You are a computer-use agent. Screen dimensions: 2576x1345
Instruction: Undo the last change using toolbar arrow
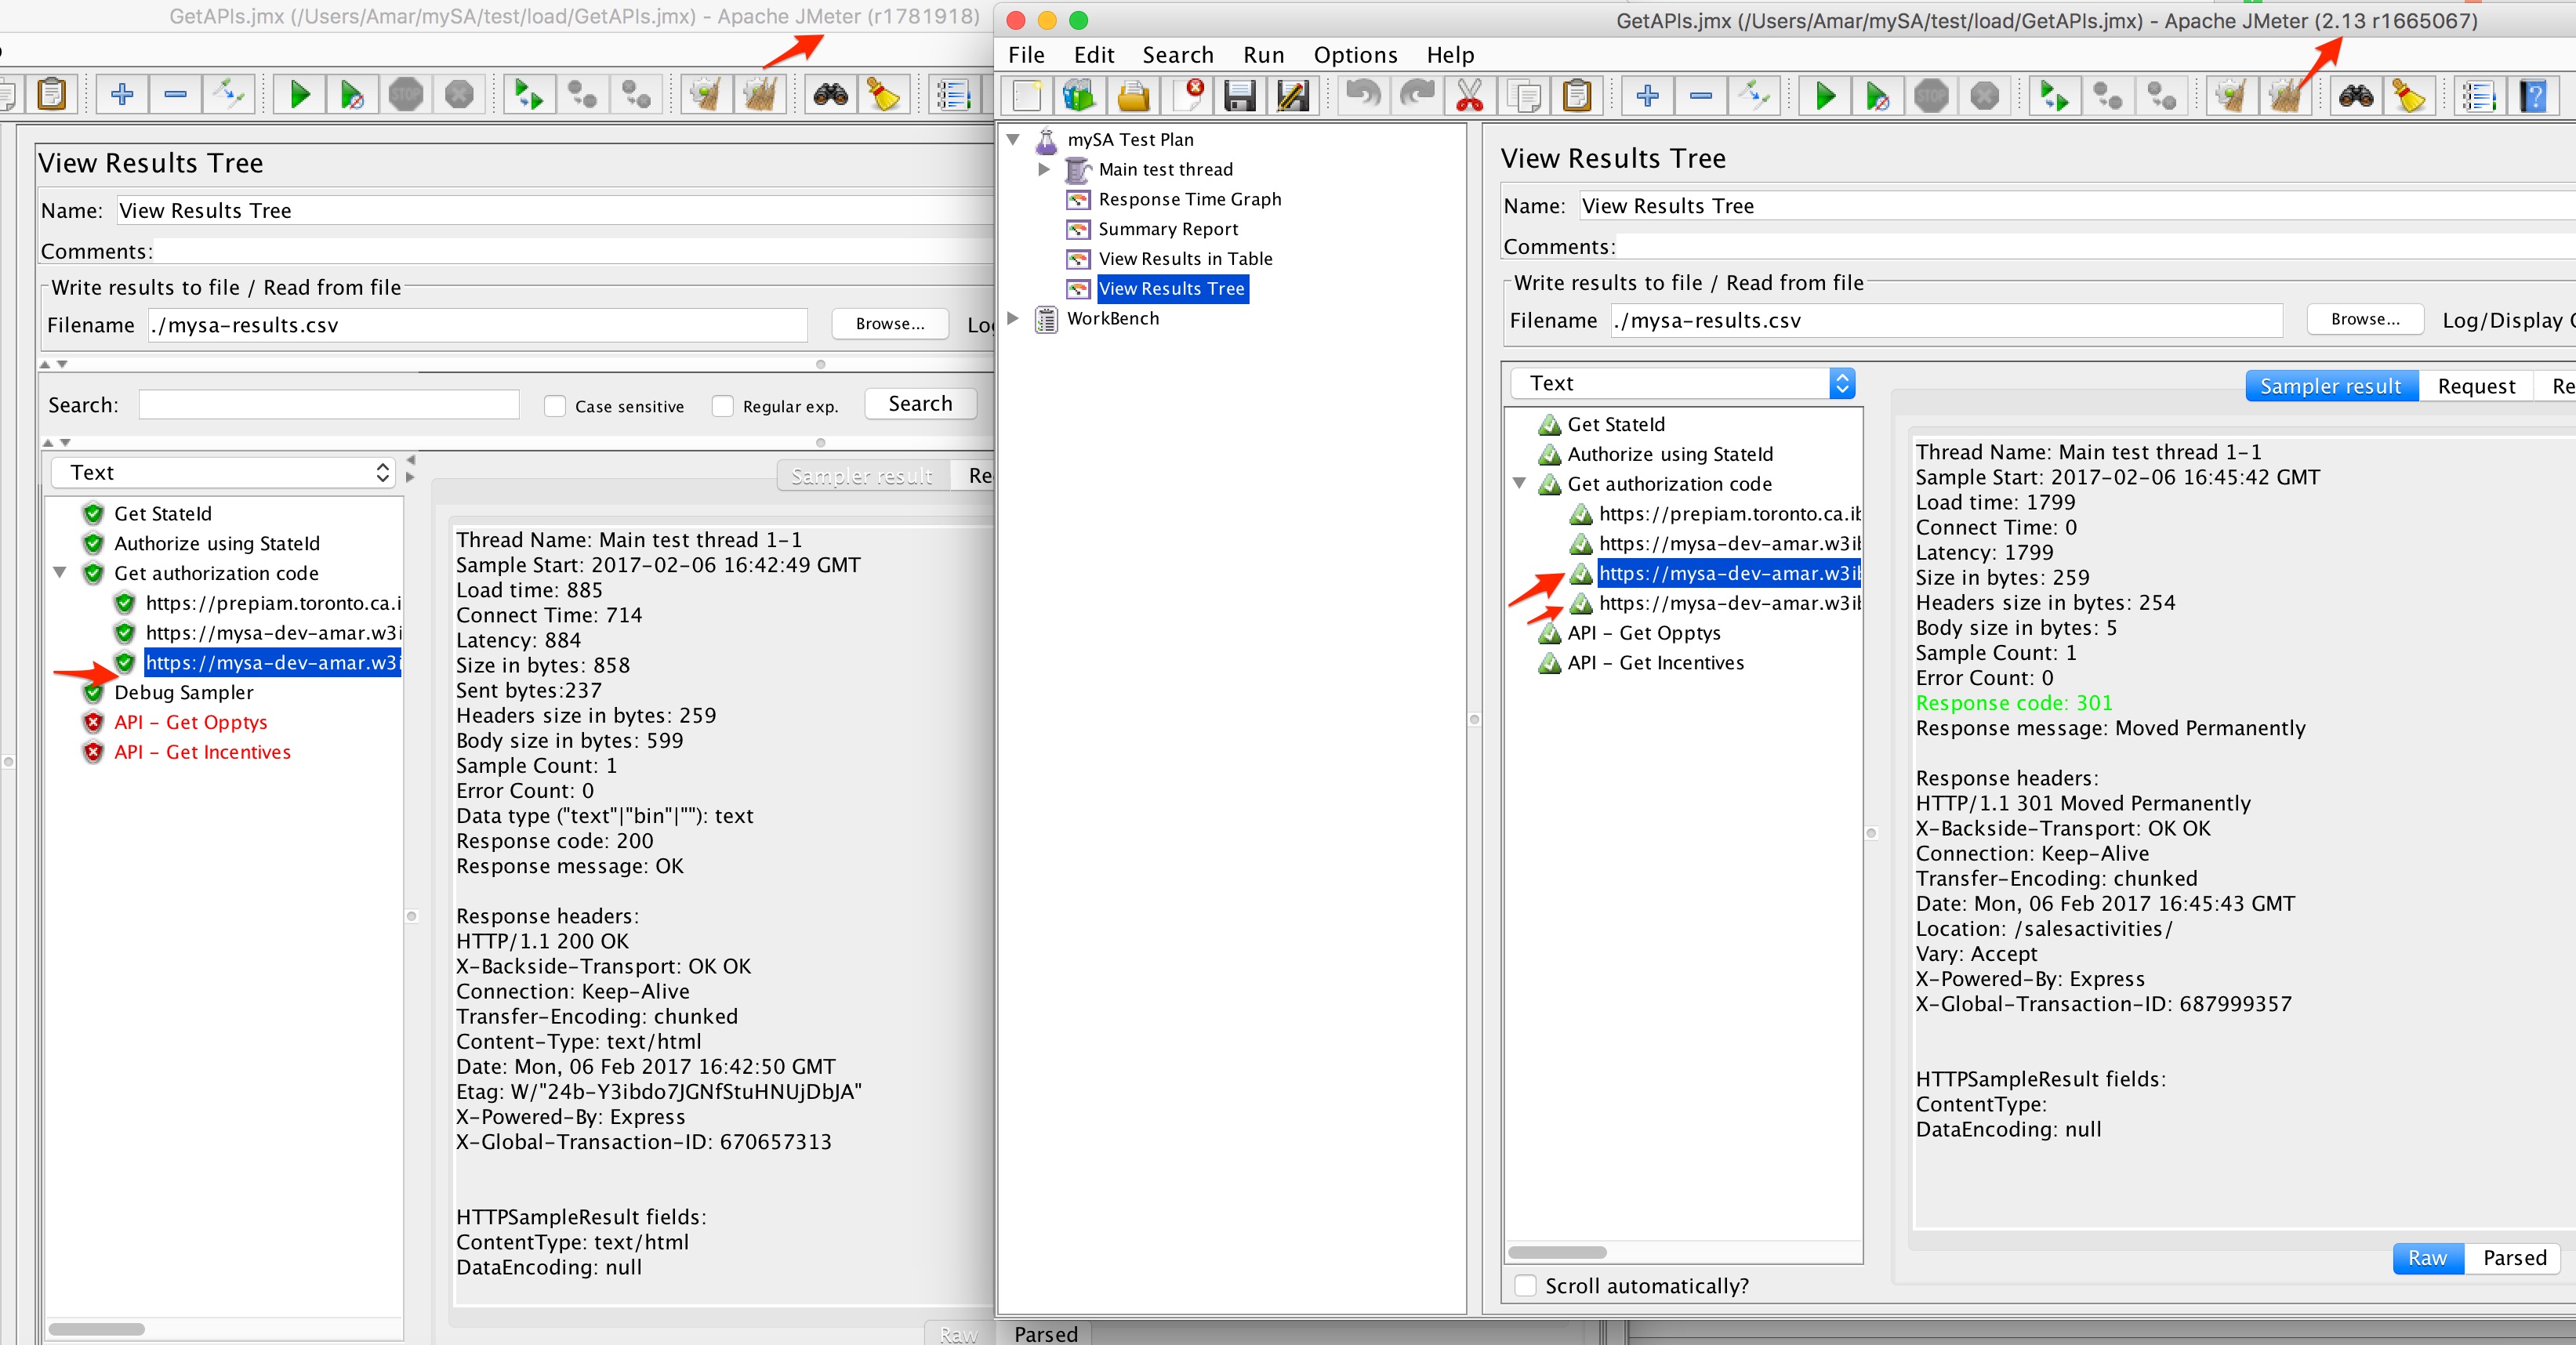1362,95
